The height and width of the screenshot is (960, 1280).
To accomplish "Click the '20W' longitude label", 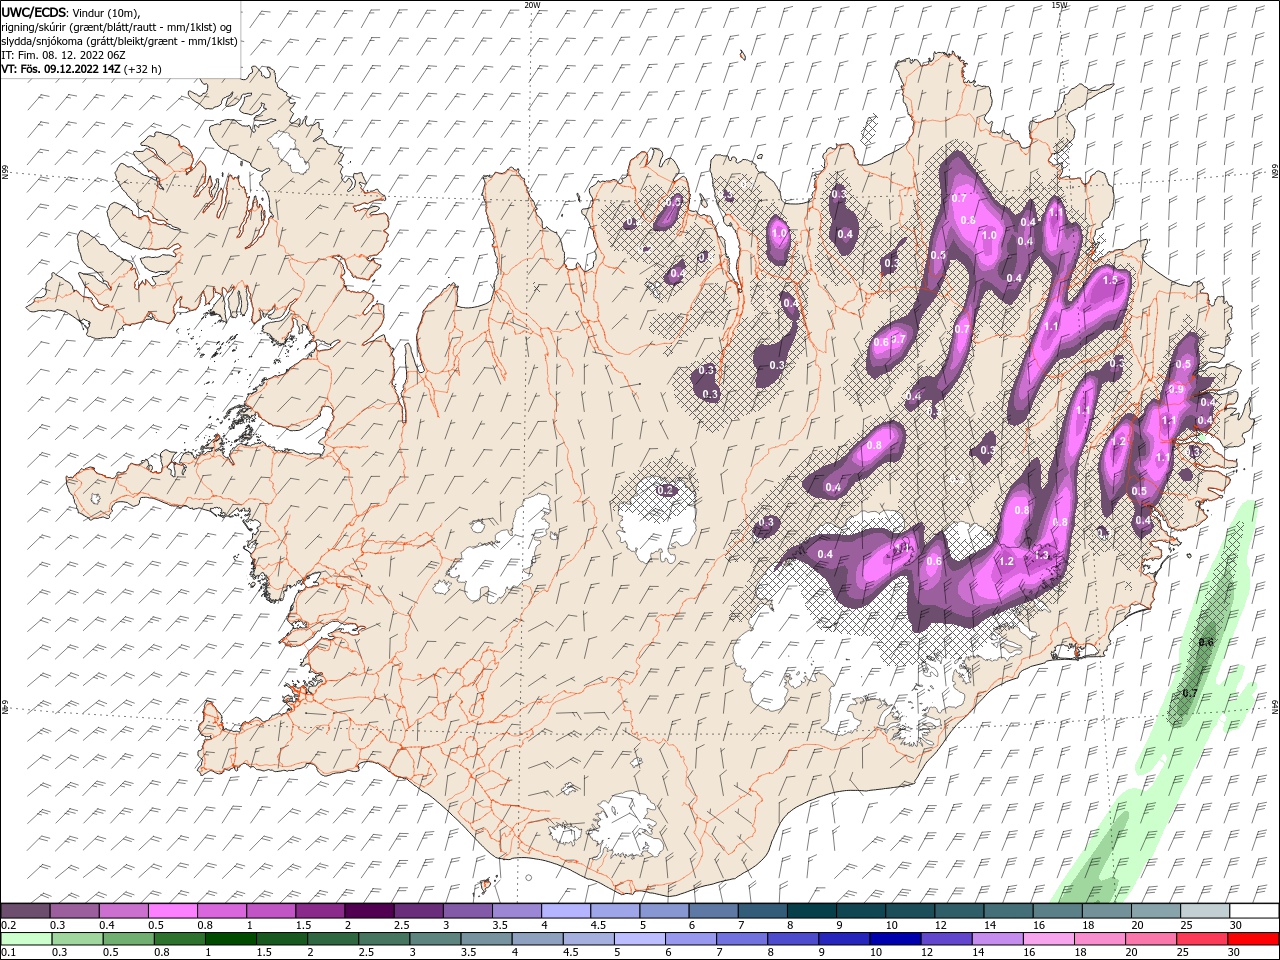I will [x=533, y=5].
